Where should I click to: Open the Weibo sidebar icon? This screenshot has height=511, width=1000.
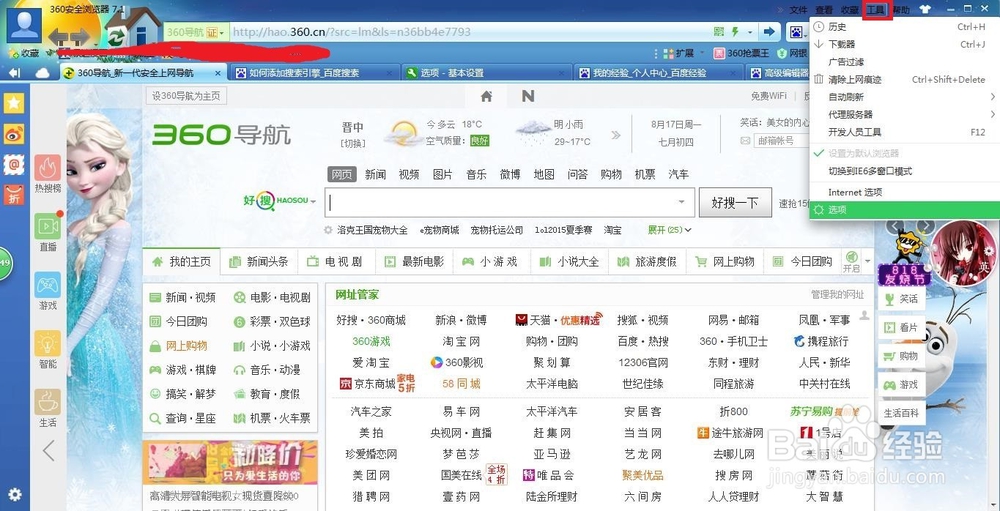pos(14,134)
